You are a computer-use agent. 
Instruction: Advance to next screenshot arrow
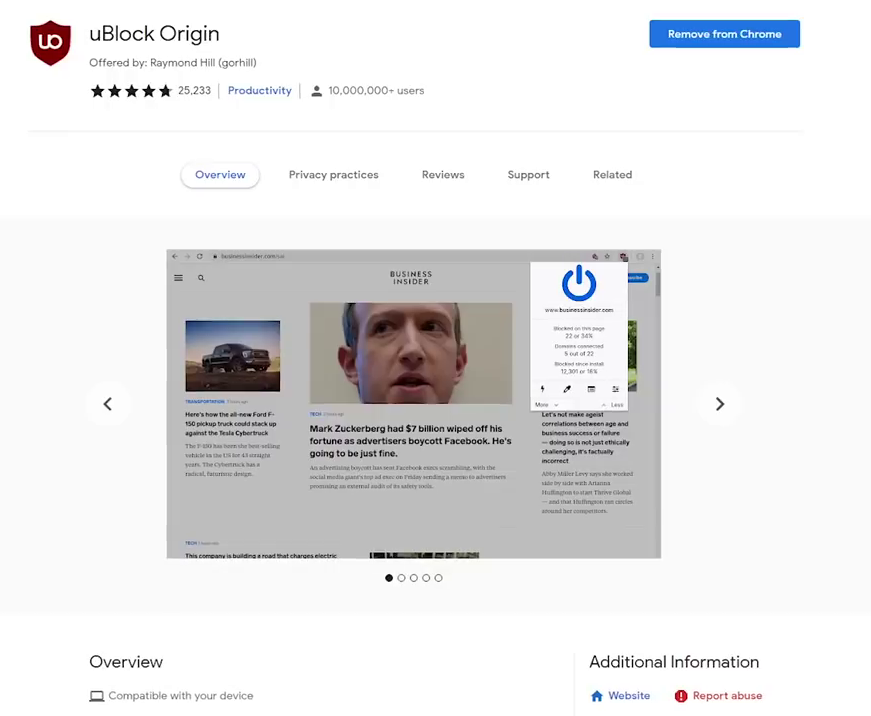719,404
